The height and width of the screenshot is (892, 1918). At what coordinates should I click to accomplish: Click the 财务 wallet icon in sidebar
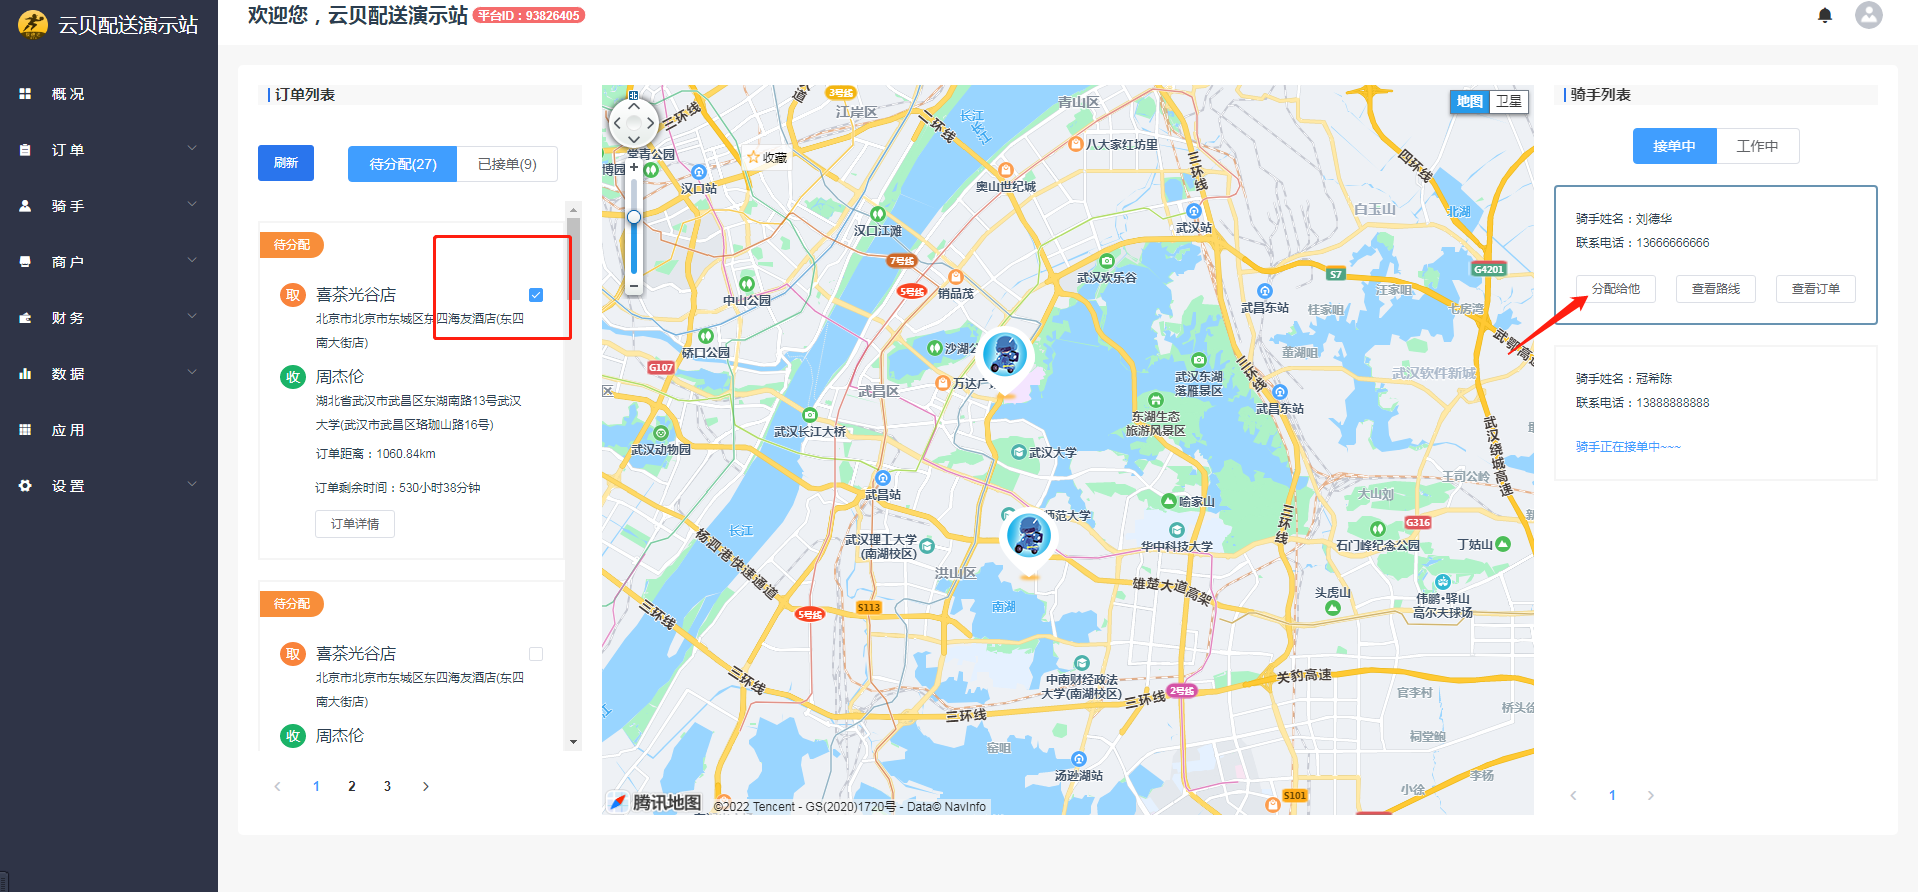25,318
